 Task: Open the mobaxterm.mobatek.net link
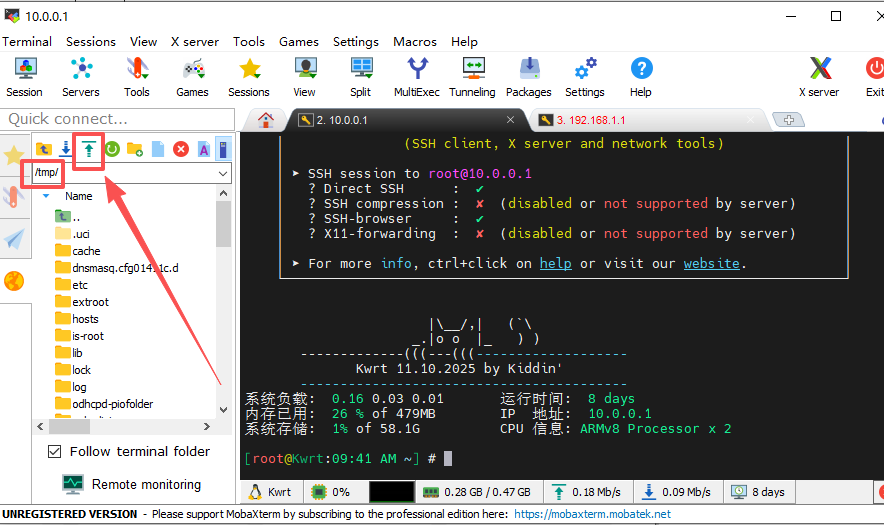[593, 514]
